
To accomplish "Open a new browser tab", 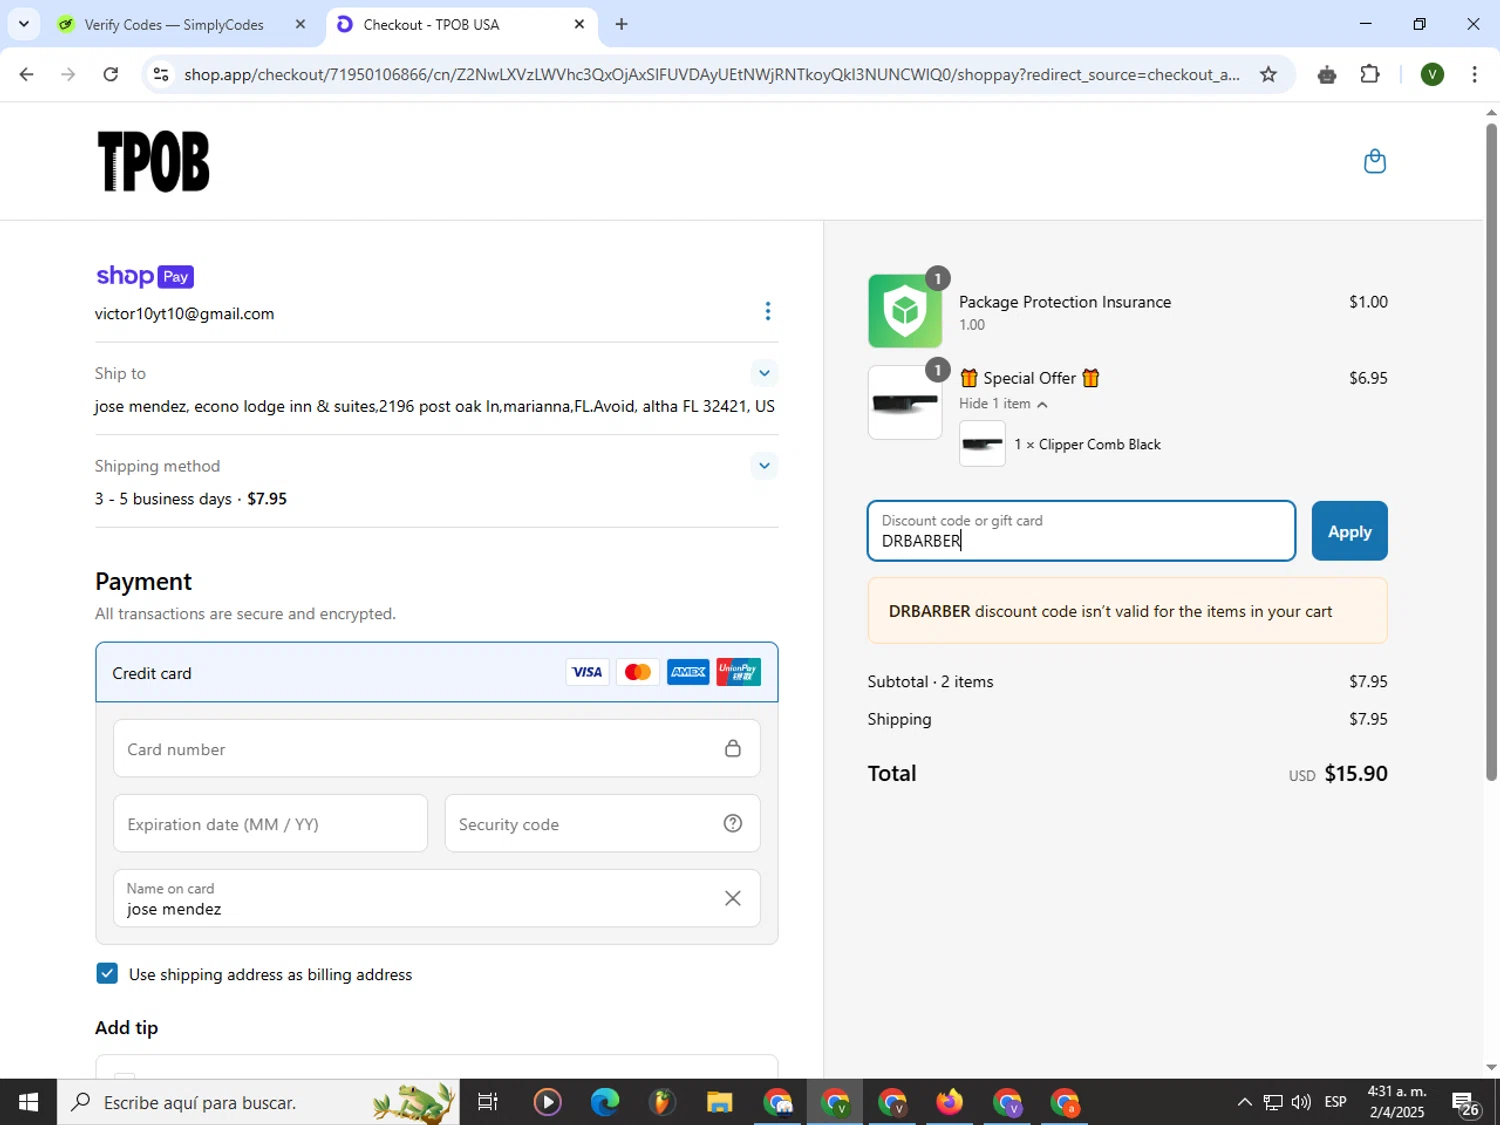I will tap(621, 24).
